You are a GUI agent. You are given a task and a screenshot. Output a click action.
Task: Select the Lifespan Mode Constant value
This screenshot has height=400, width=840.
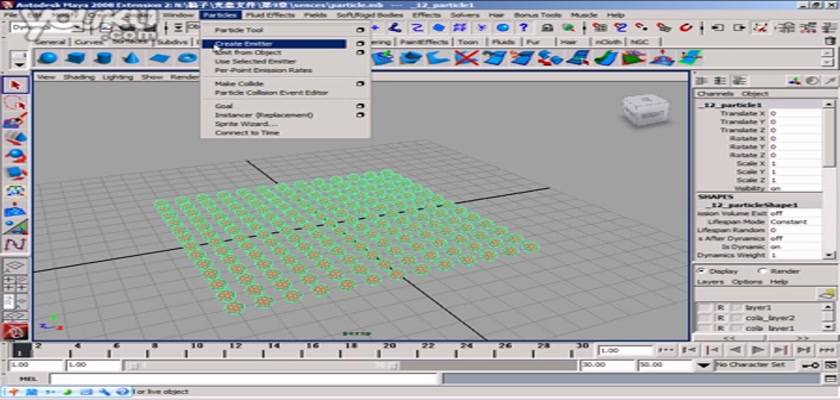point(795,222)
